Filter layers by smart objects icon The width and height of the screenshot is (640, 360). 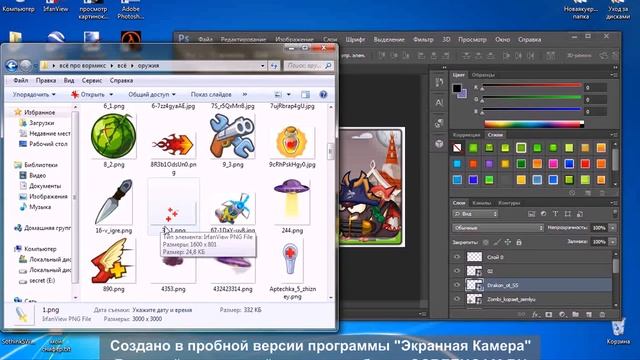click(580, 213)
